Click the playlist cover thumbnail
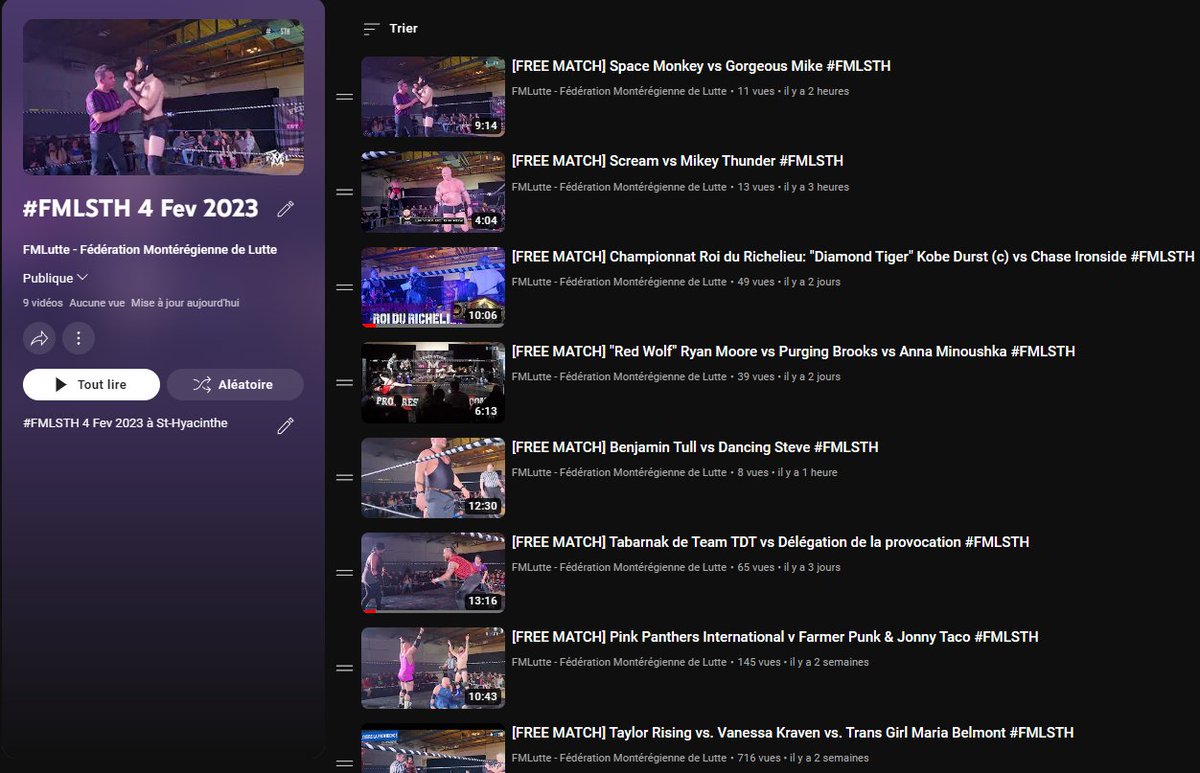 click(163, 97)
